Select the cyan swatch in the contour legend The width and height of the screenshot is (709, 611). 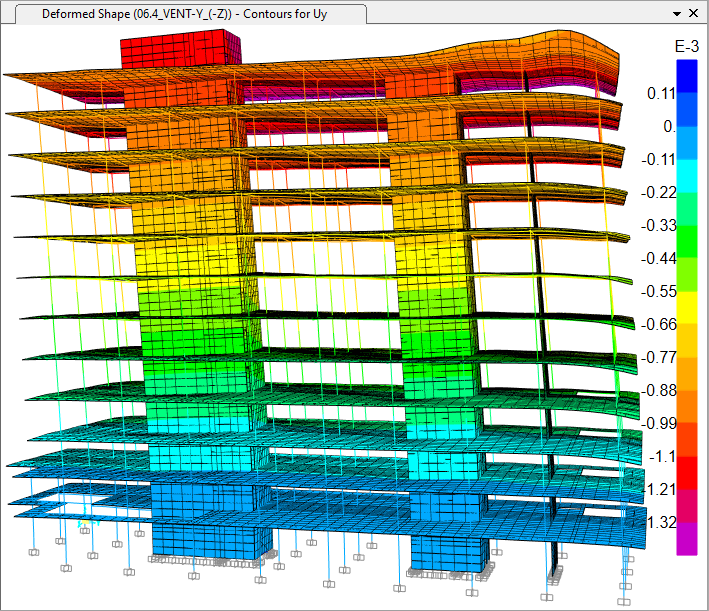686,175
